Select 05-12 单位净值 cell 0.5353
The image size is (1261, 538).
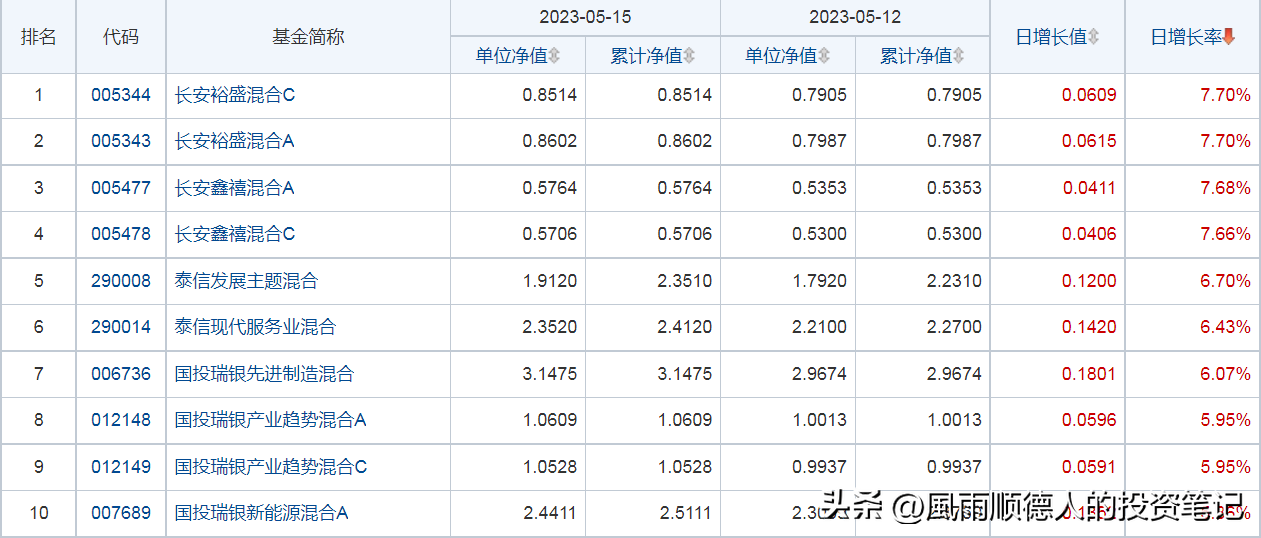(x=820, y=188)
